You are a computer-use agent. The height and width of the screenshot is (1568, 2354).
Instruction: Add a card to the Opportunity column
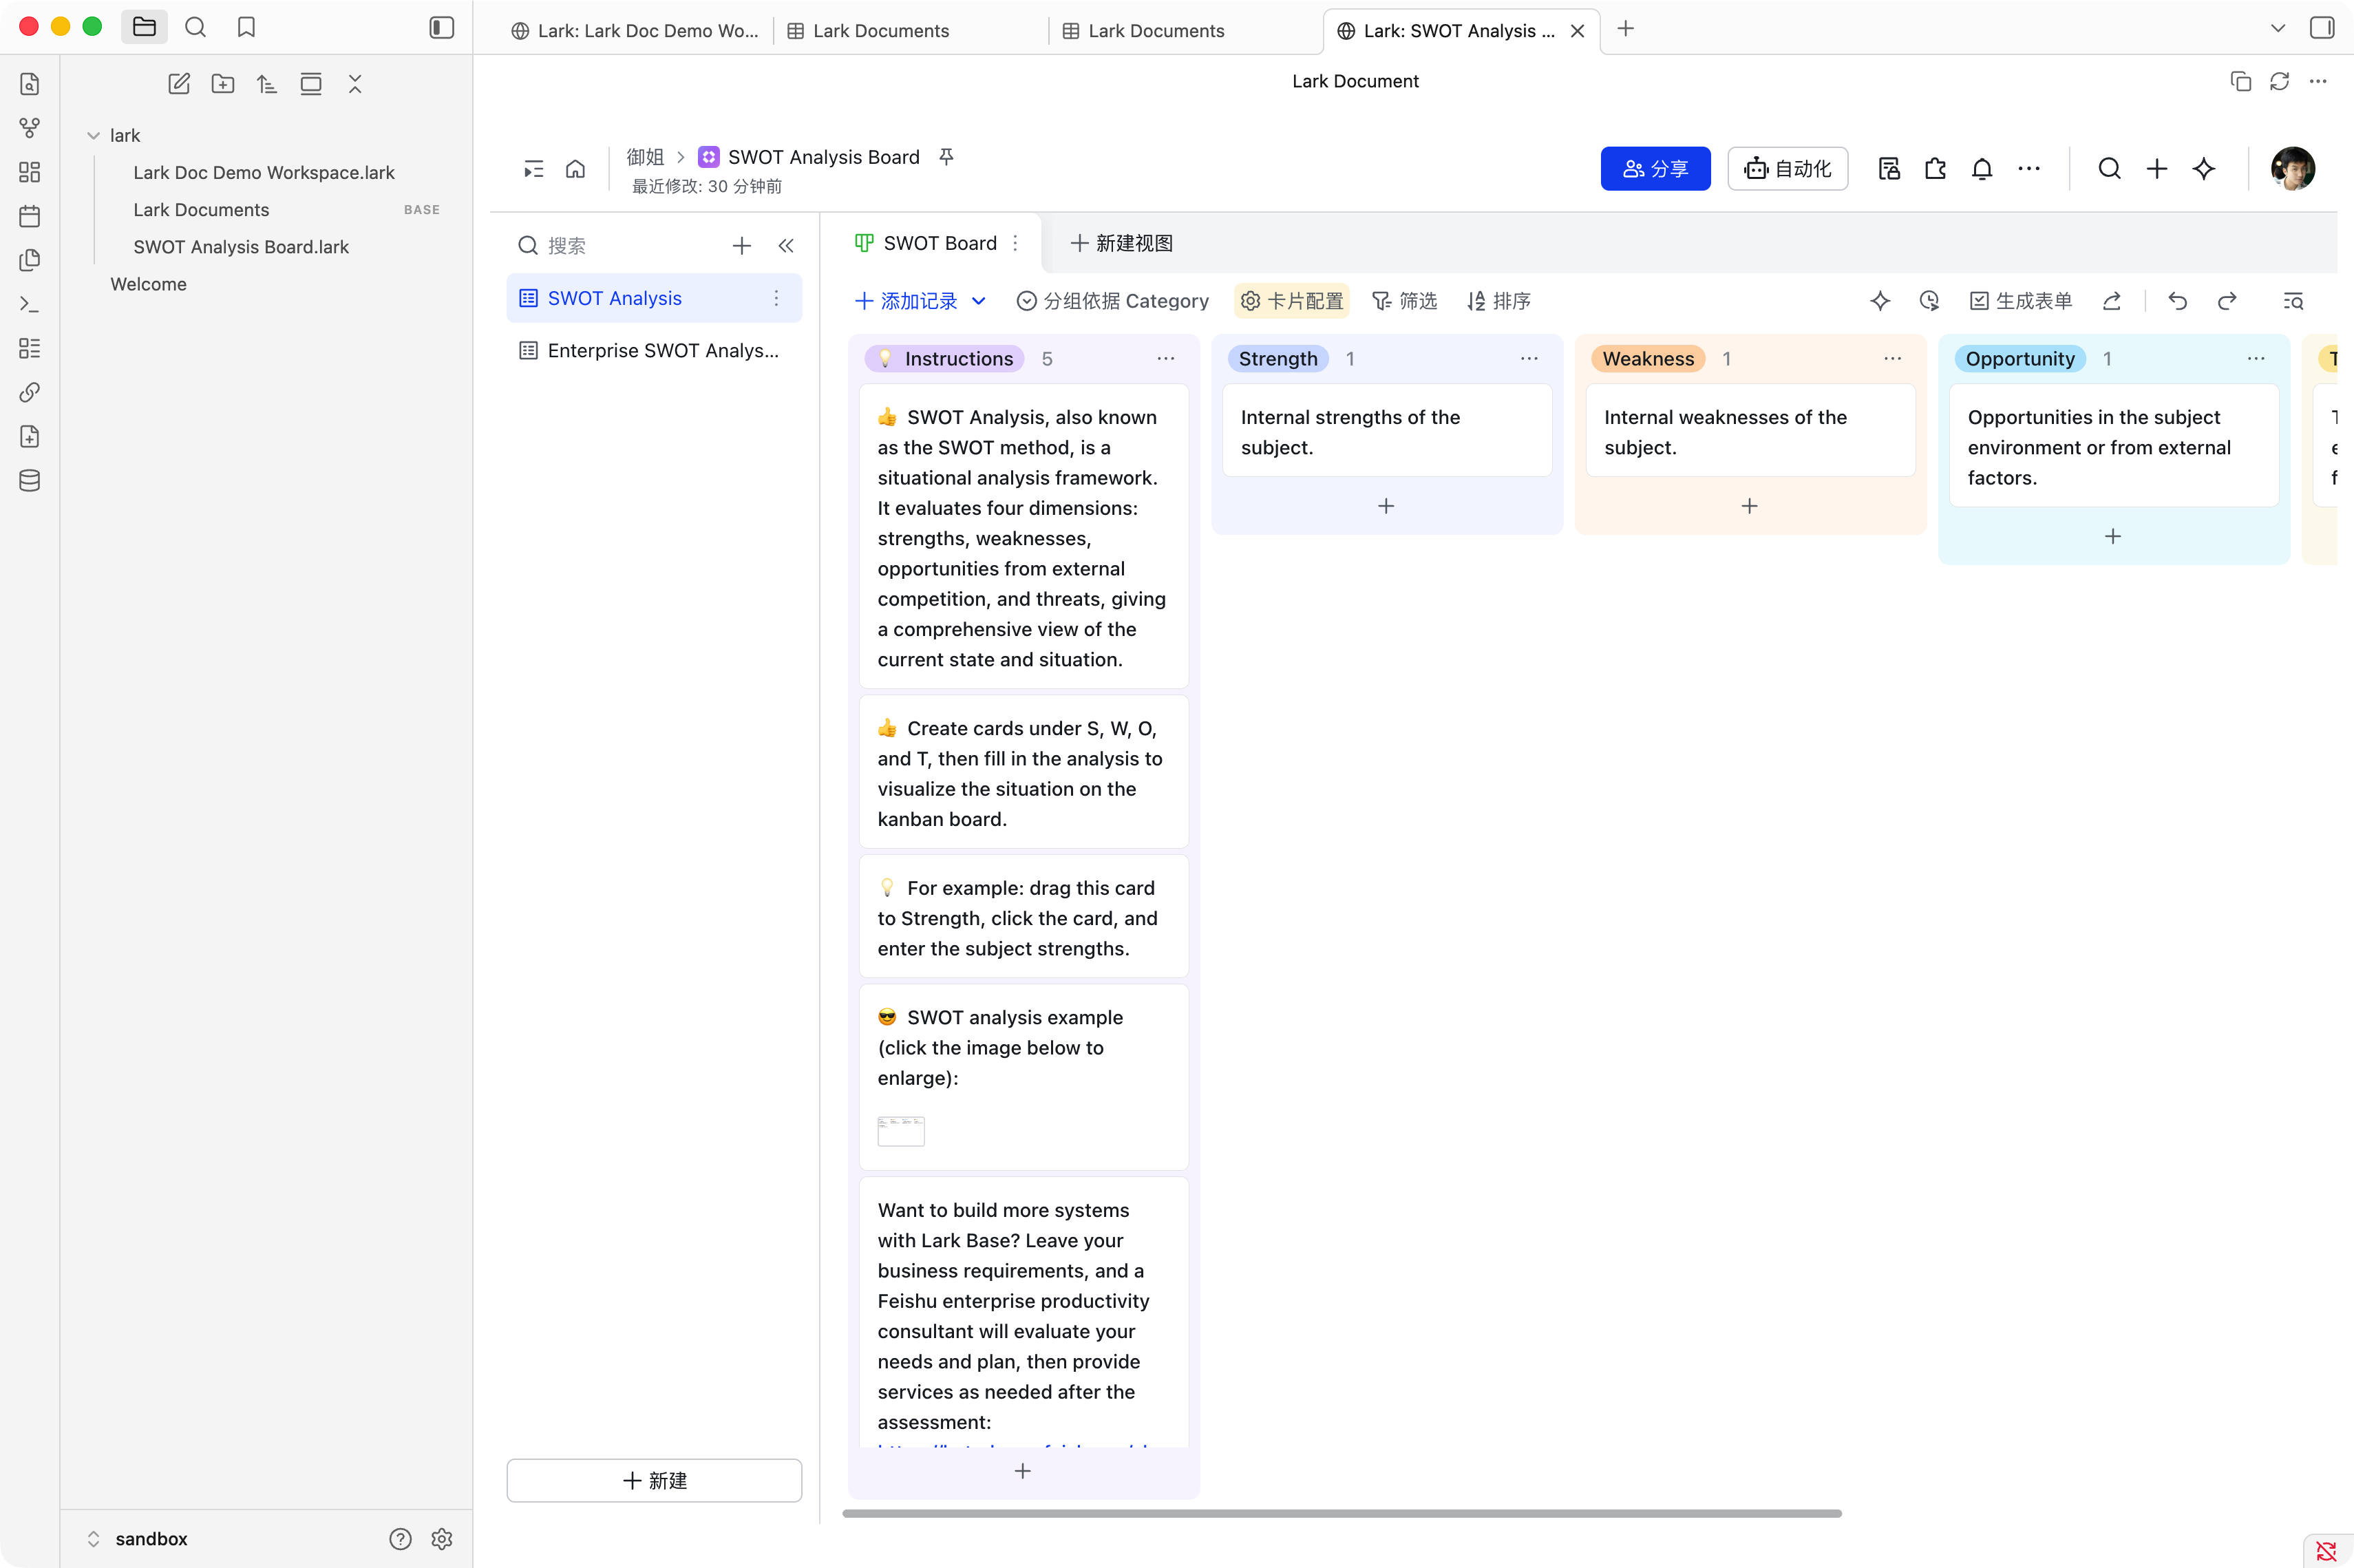tap(2112, 537)
